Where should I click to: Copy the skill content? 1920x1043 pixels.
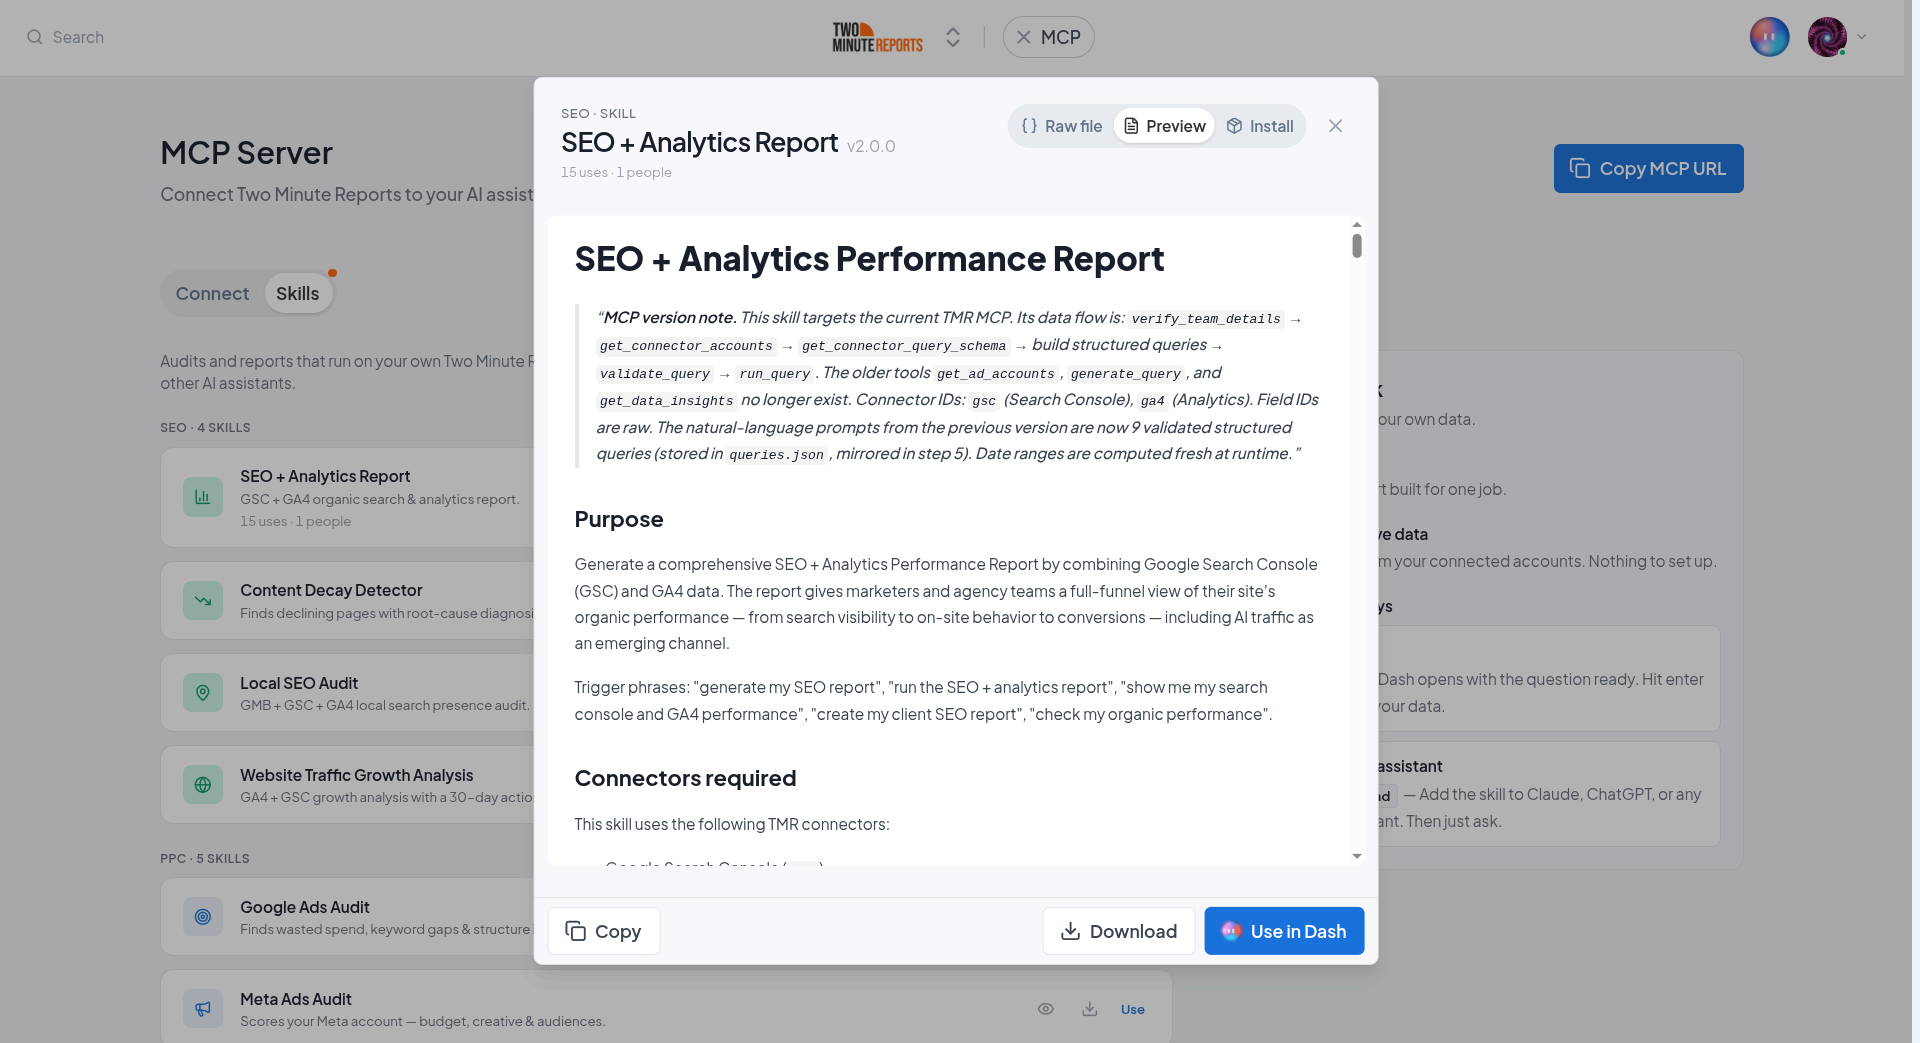(x=604, y=931)
